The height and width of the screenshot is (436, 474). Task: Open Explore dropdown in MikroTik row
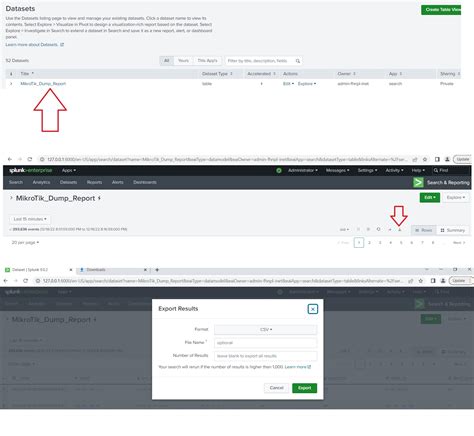point(307,84)
